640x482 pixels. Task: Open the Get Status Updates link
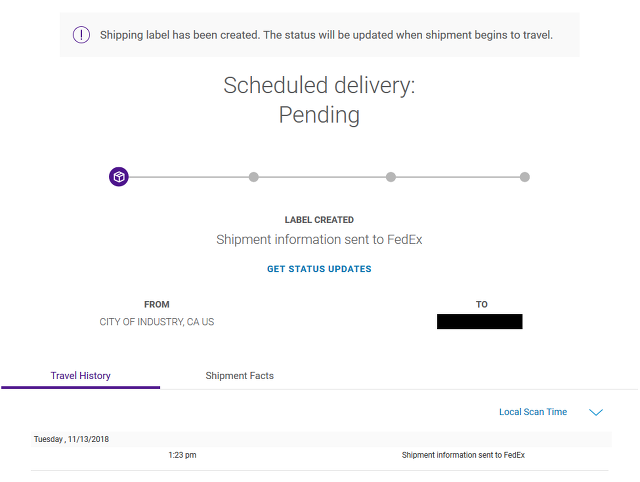[319, 269]
